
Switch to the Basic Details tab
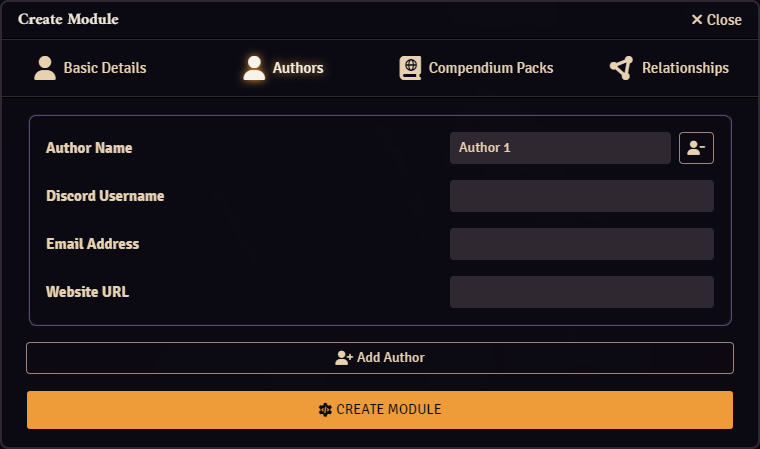point(90,68)
